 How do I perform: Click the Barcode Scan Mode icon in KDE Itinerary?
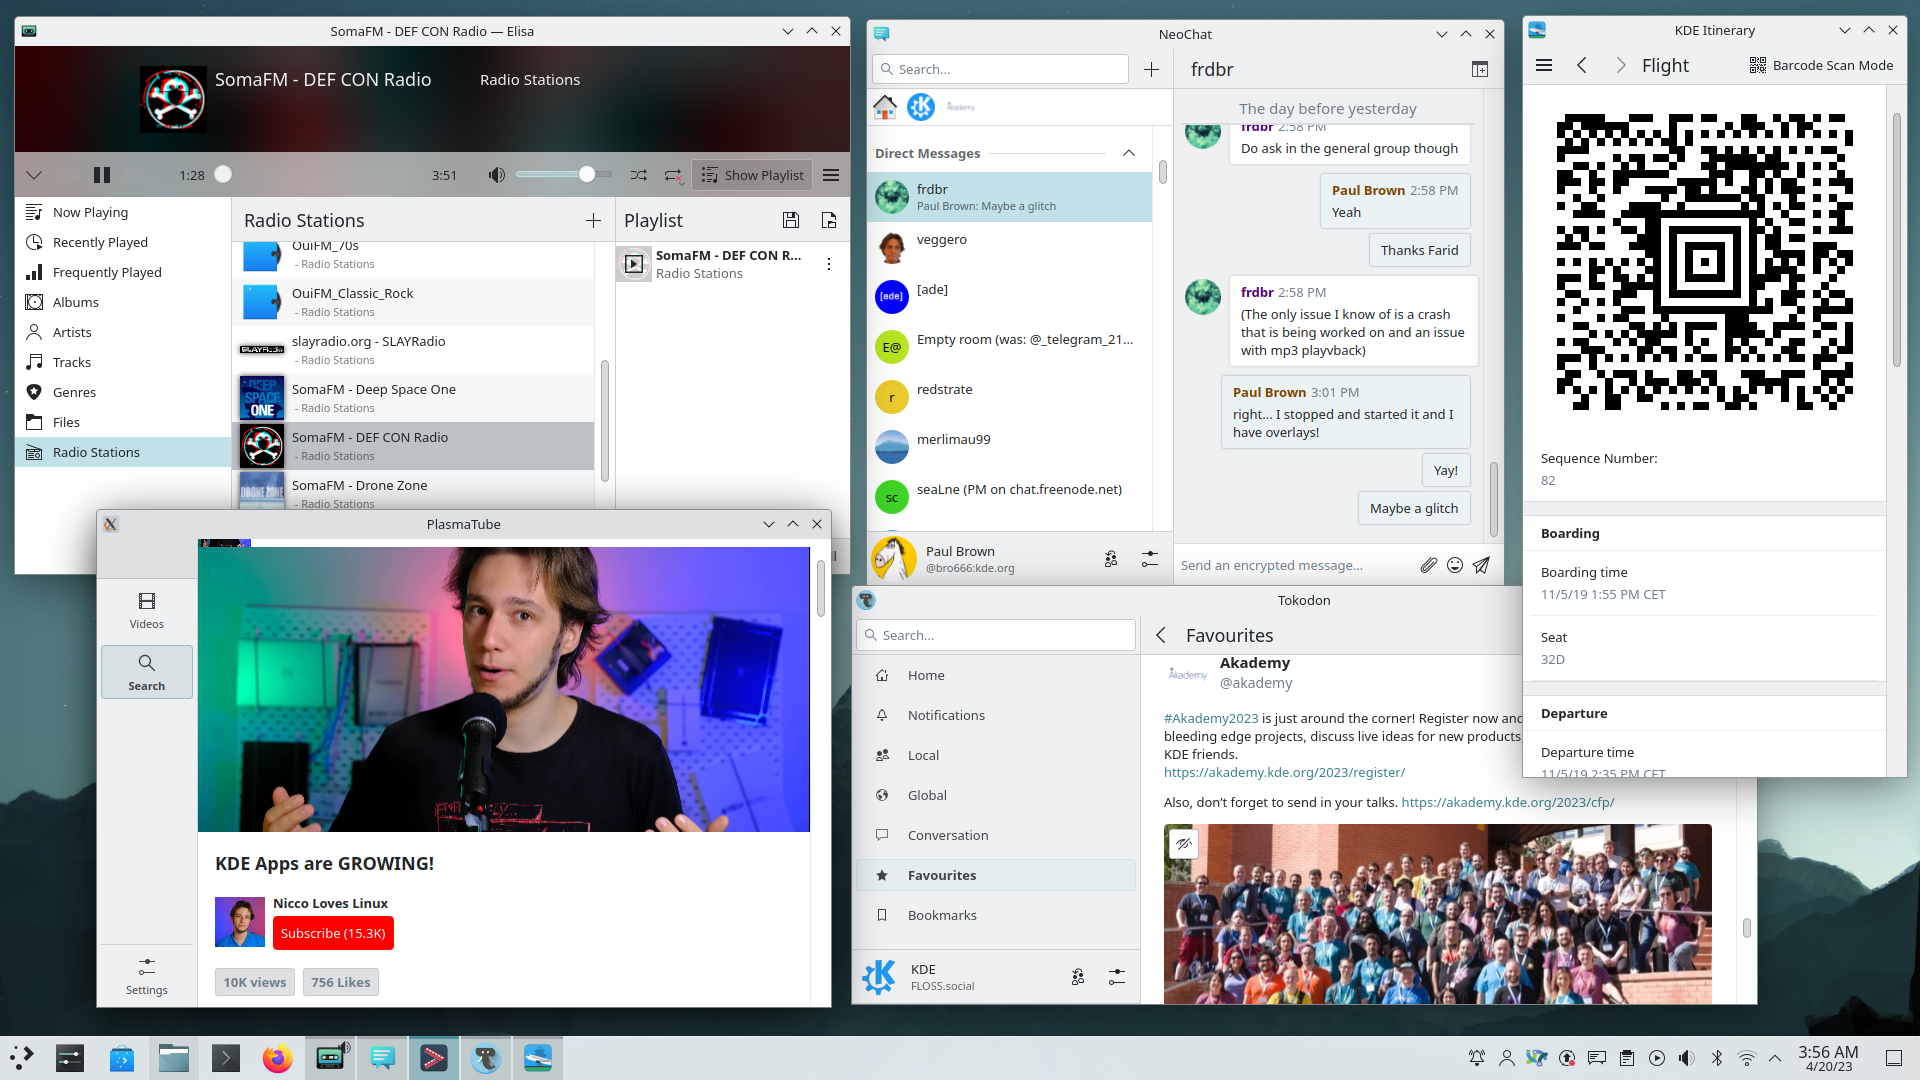click(1758, 65)
